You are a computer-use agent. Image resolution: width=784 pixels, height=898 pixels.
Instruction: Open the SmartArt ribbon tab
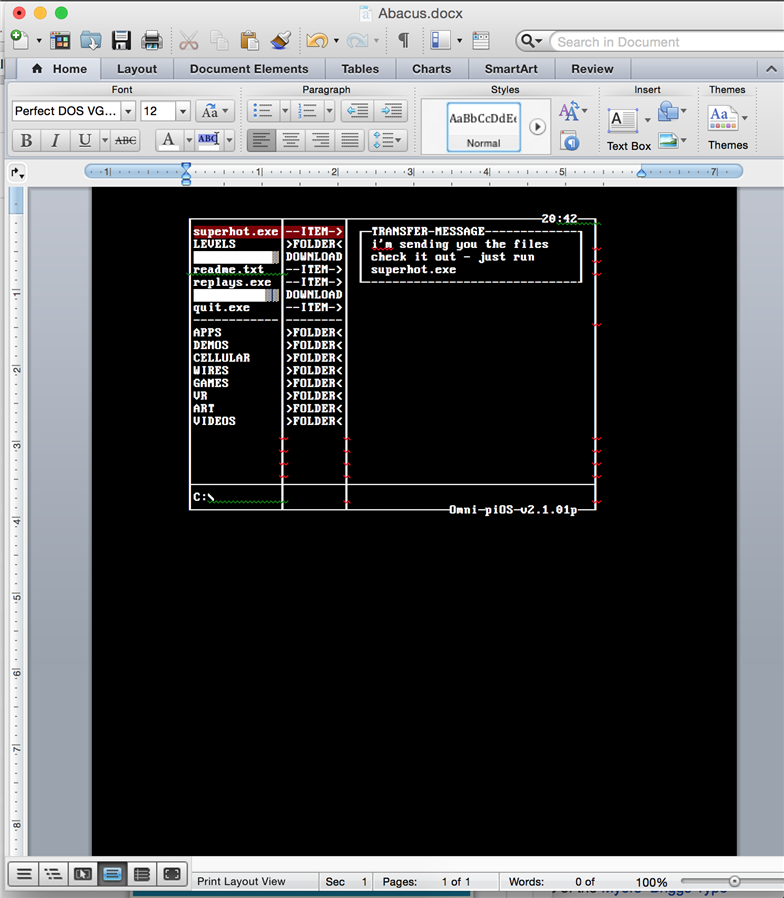[x=511, y=69]
